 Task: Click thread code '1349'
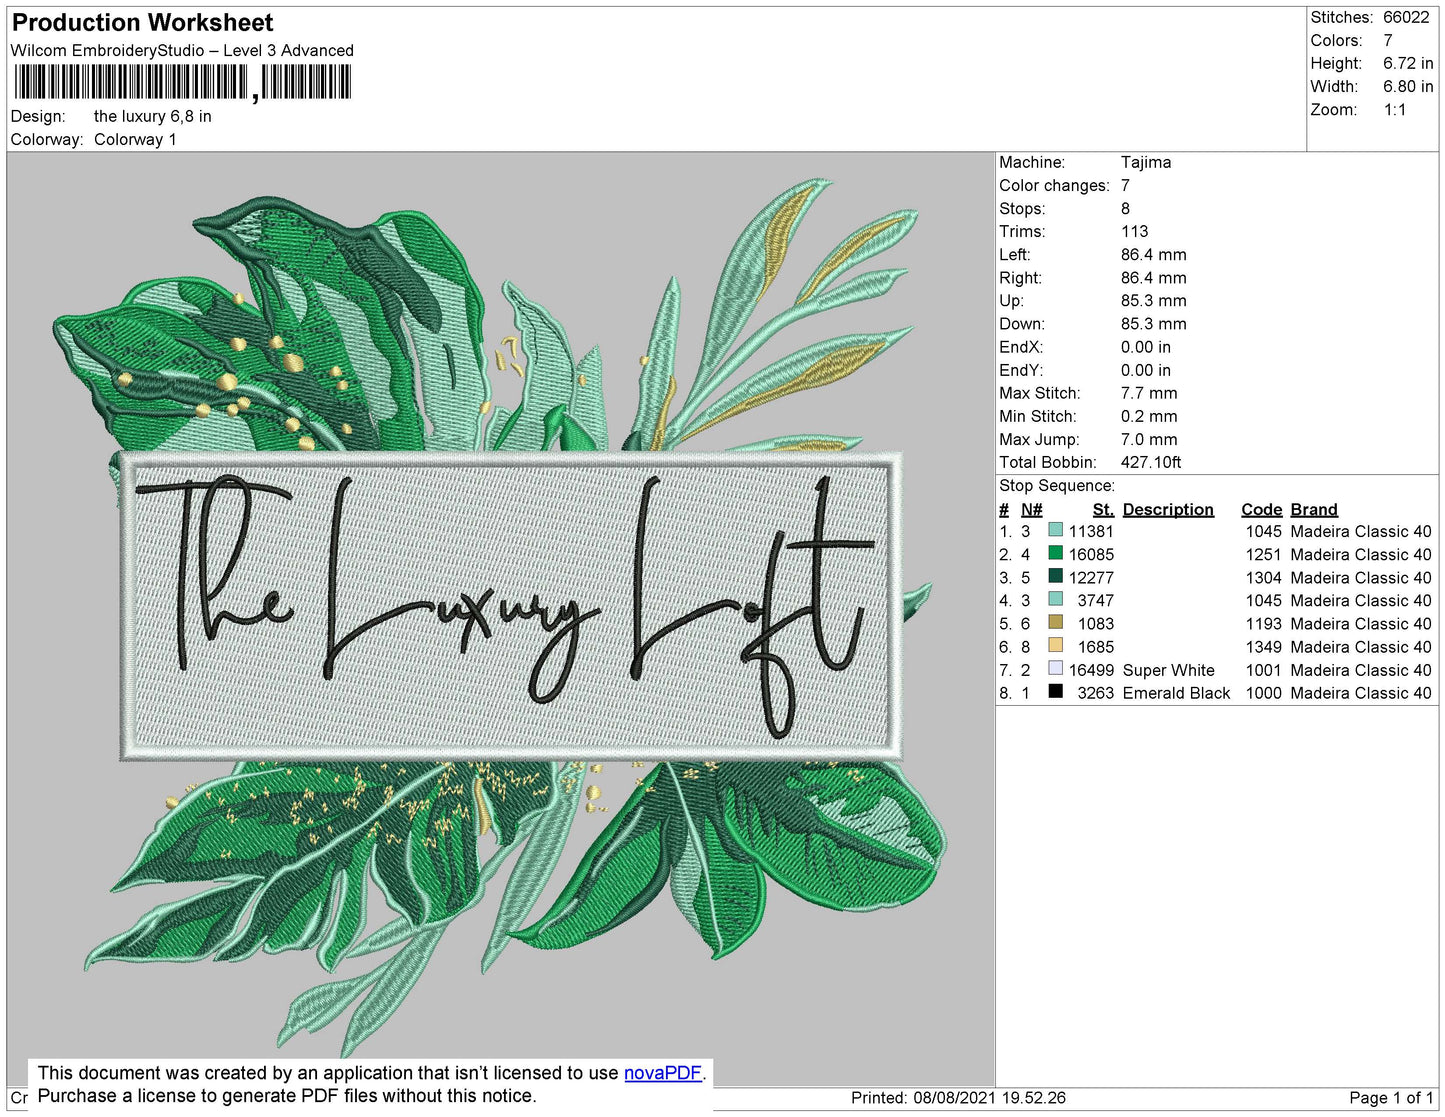point(1263,647)
